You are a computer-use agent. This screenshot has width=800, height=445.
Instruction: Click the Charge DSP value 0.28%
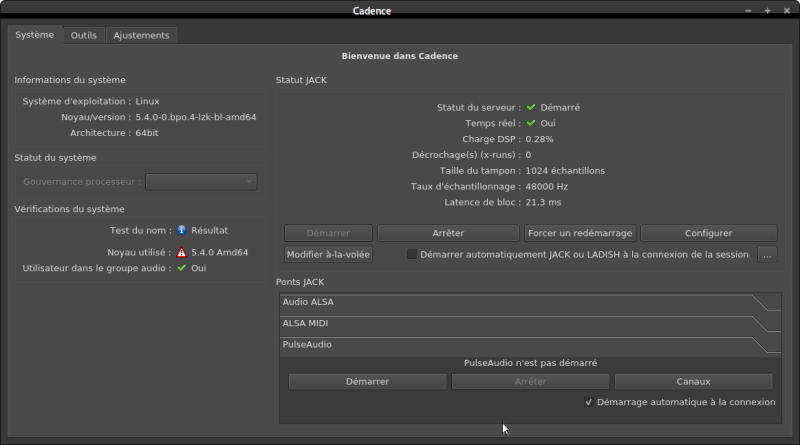pyautogui.click(x=539, y=139)
